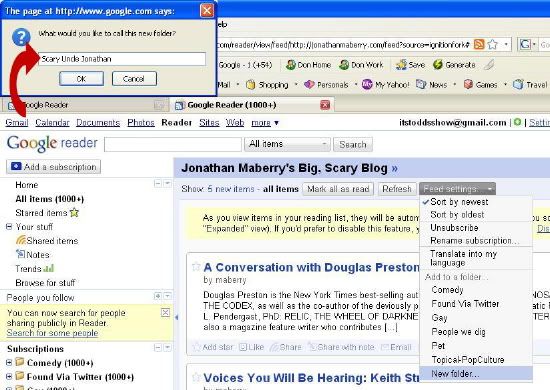Open the All items search scope dropdown
Viewport: 550px width, 390px height.
click(x=287, y=144)
